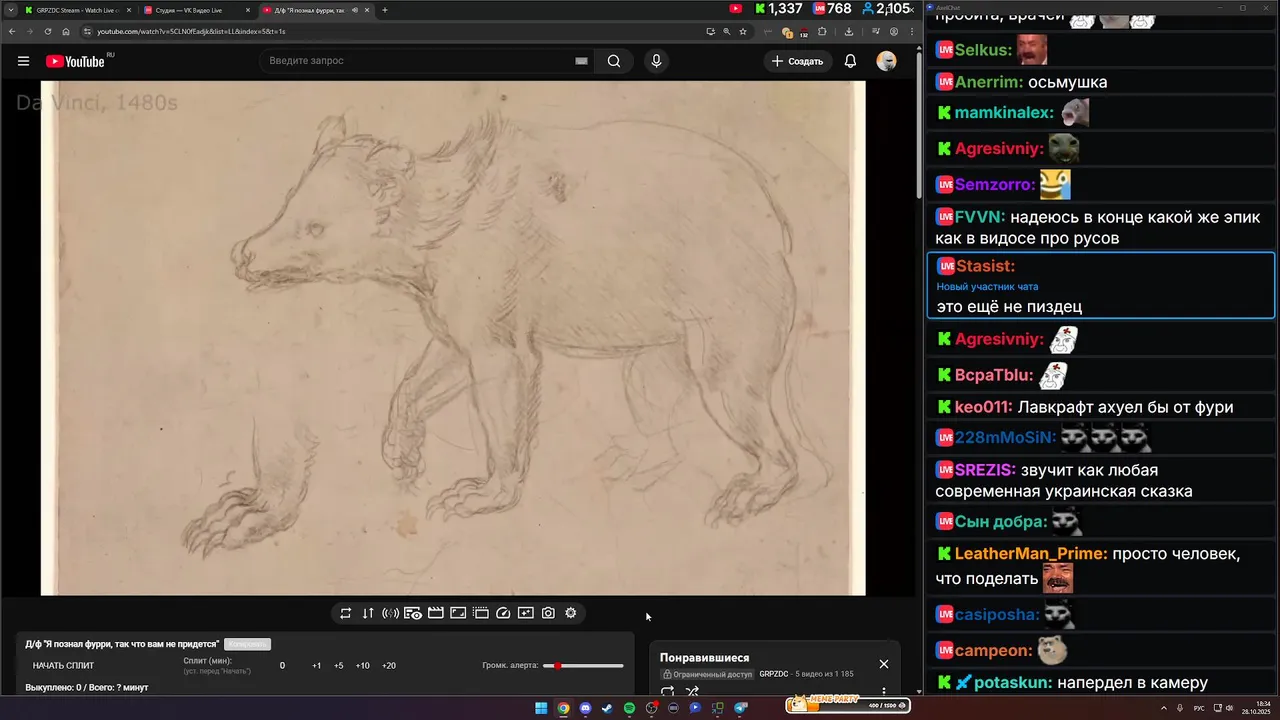This screenshot has width=1280, height=720.
Task: Click the up-down arrows icon in player toolbar
Action: (368, 613)
